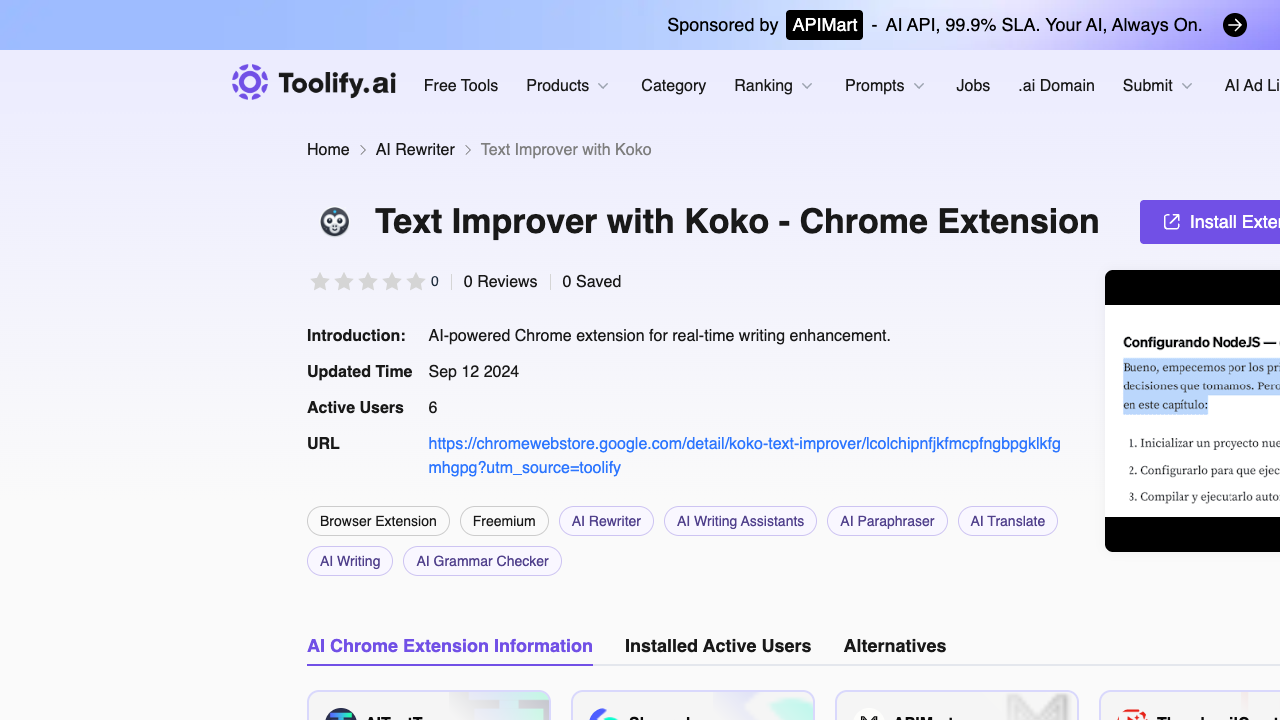
Task: Click the Text Improver with Koko breadcrumb
Action: (x=566, y=150)
